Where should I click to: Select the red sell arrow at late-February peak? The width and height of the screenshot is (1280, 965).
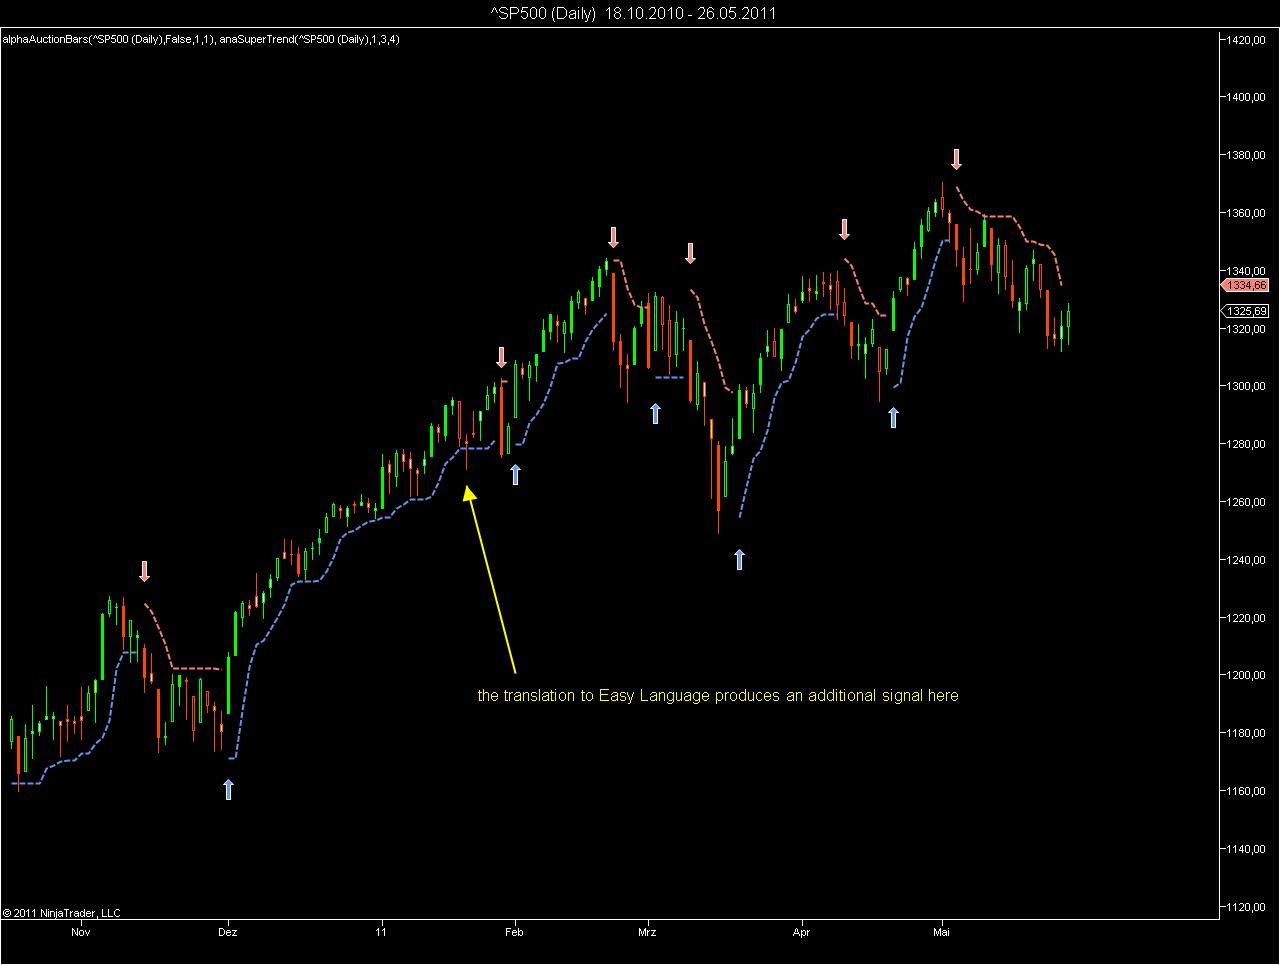coord(613,237)
